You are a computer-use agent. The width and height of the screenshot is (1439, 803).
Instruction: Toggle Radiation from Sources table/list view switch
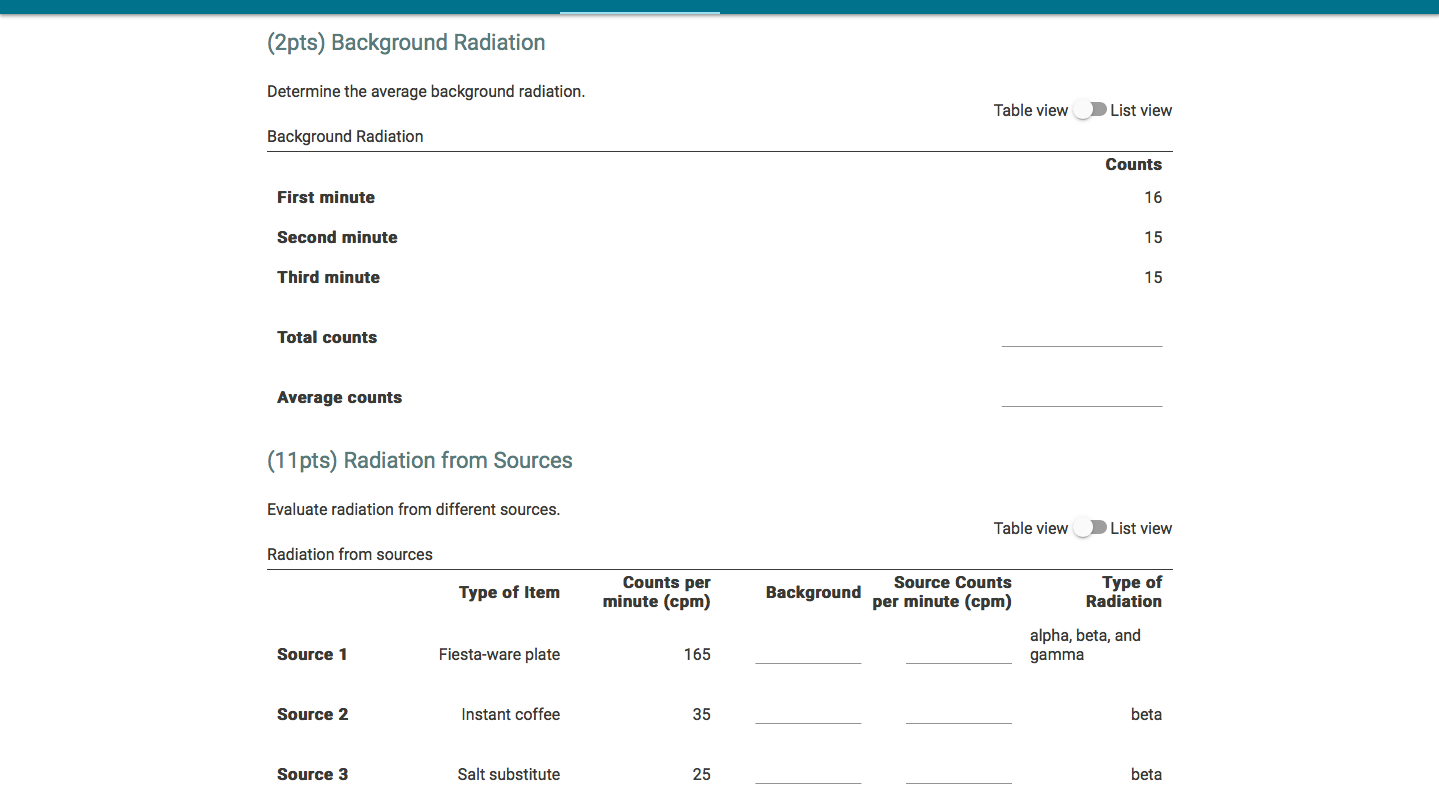click(x=1089, y=528)
